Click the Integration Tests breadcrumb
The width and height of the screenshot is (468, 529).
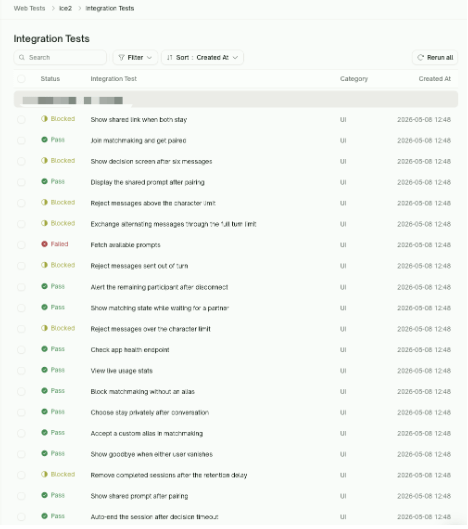pos(110,8)
